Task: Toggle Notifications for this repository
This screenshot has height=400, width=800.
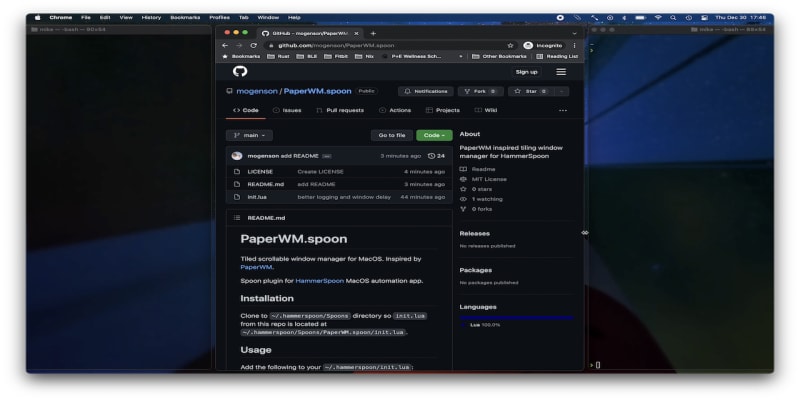Action: [x=427, y=91]
